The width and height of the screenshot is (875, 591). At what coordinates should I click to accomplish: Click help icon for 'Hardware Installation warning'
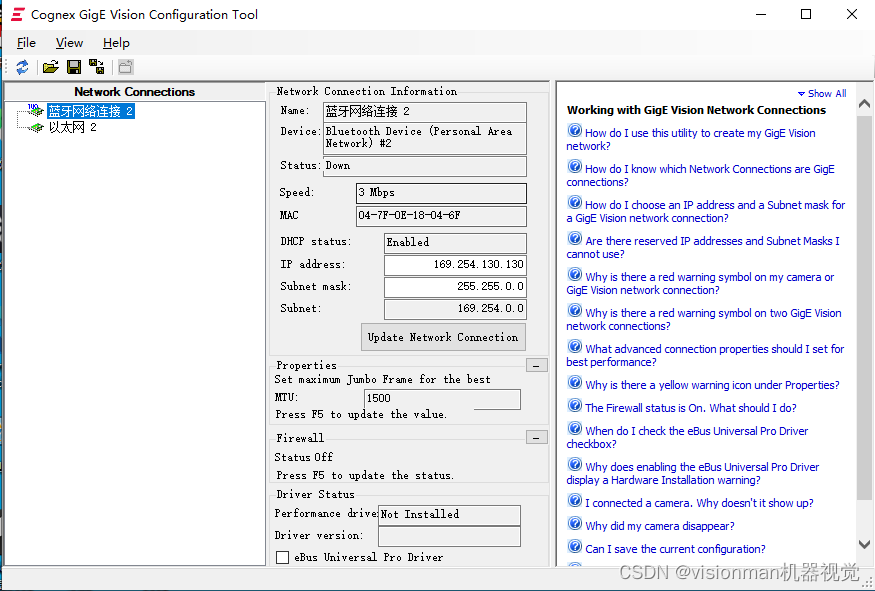tap(575, 464)
